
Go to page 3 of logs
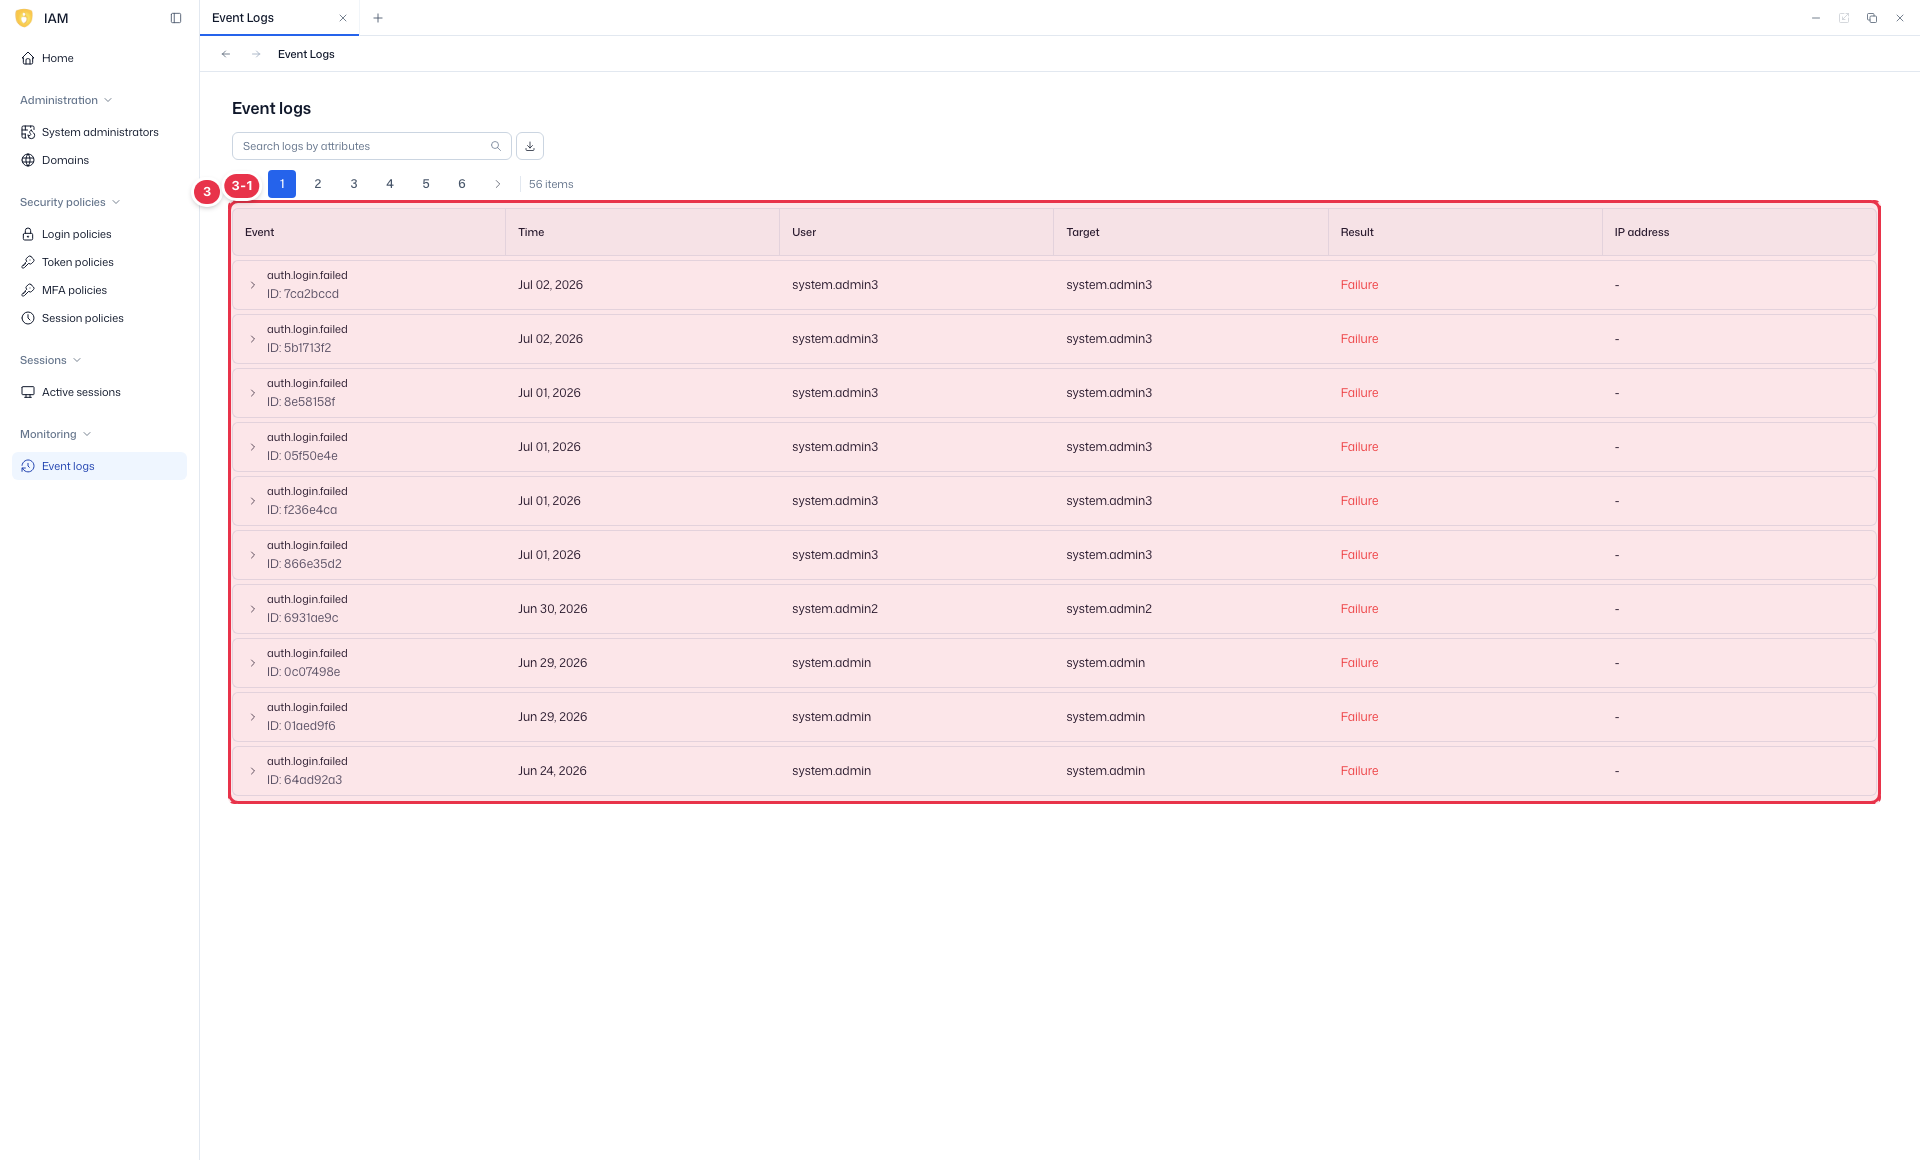click(x=354, y=184)
